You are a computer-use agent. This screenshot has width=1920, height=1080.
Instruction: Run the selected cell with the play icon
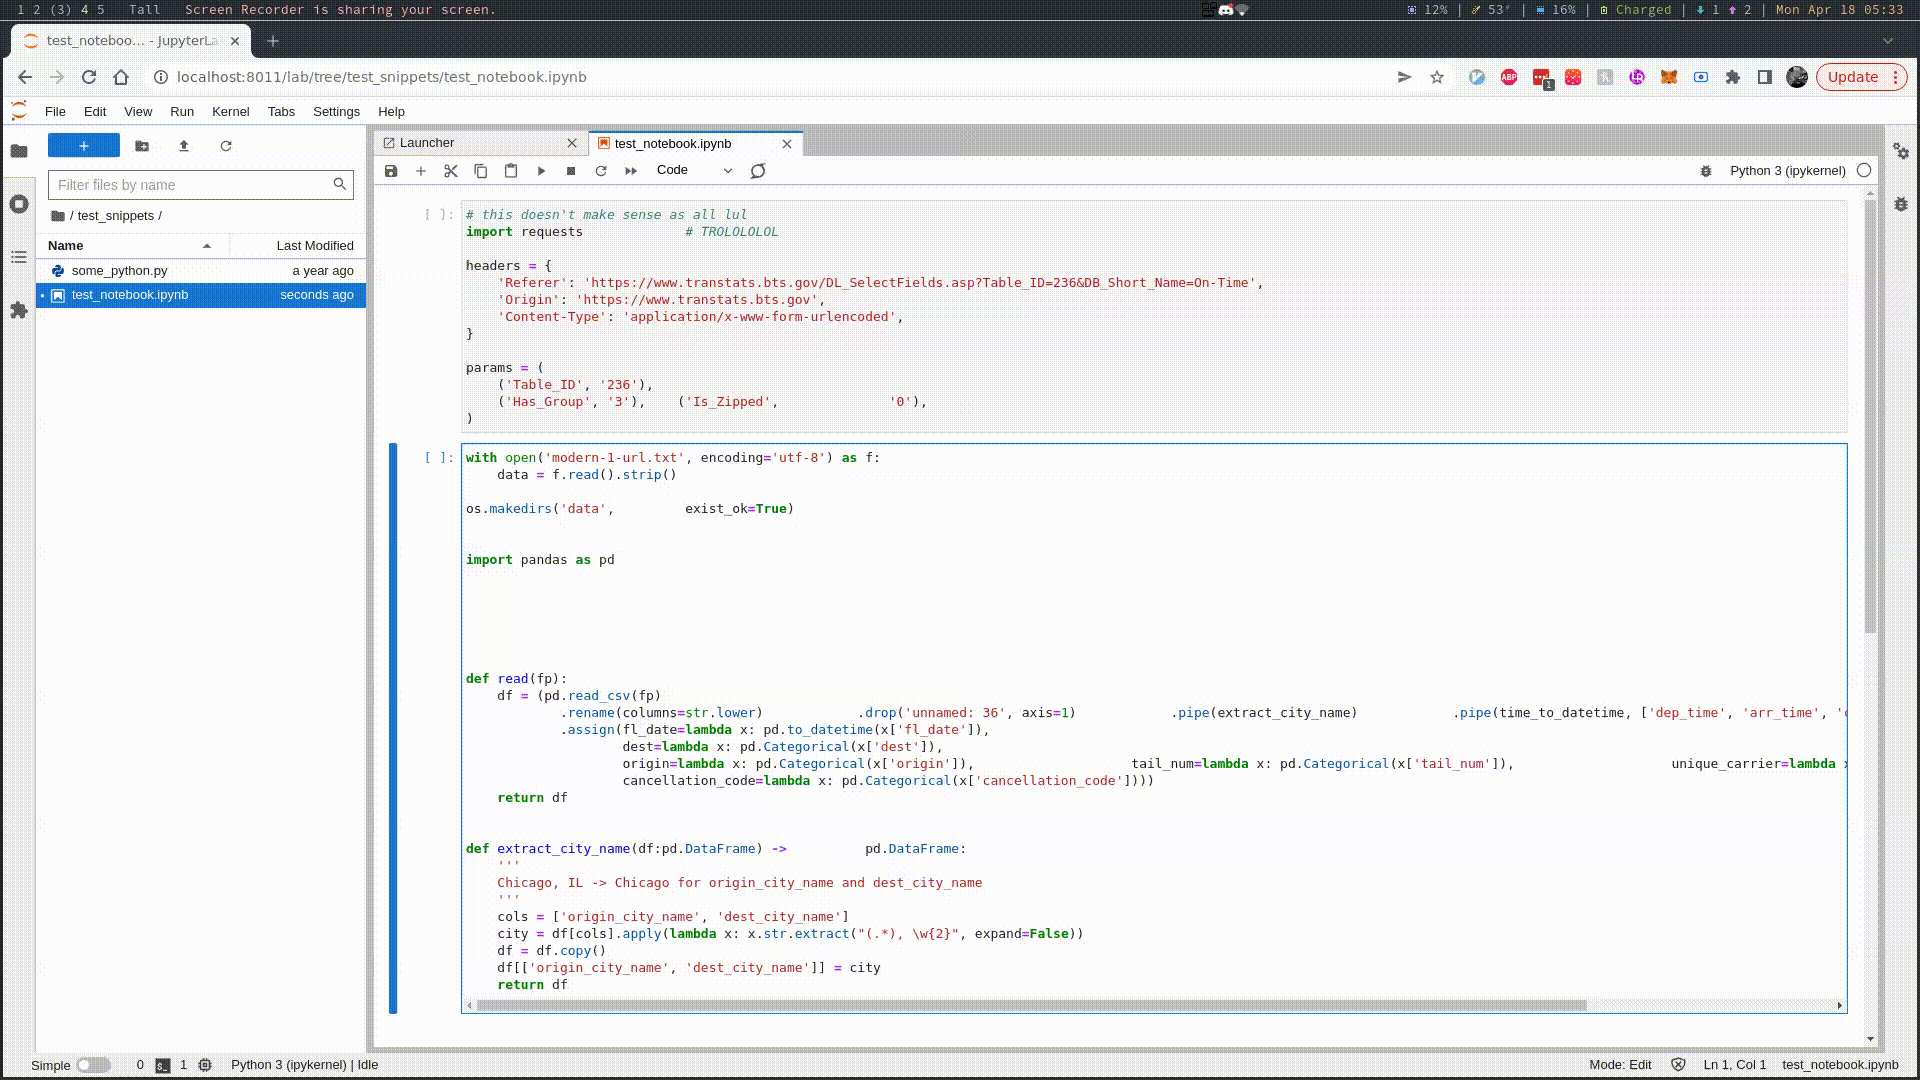tap(541, 170)
